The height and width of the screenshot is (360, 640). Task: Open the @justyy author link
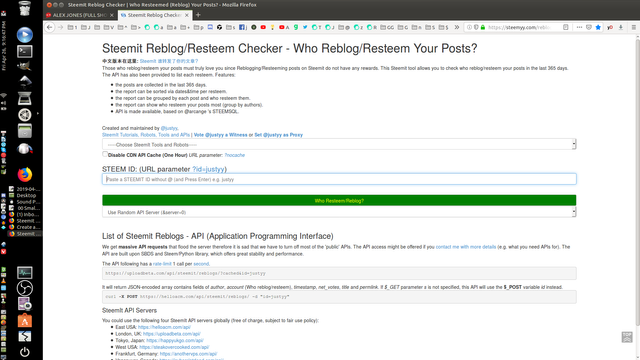click(169, 128)
